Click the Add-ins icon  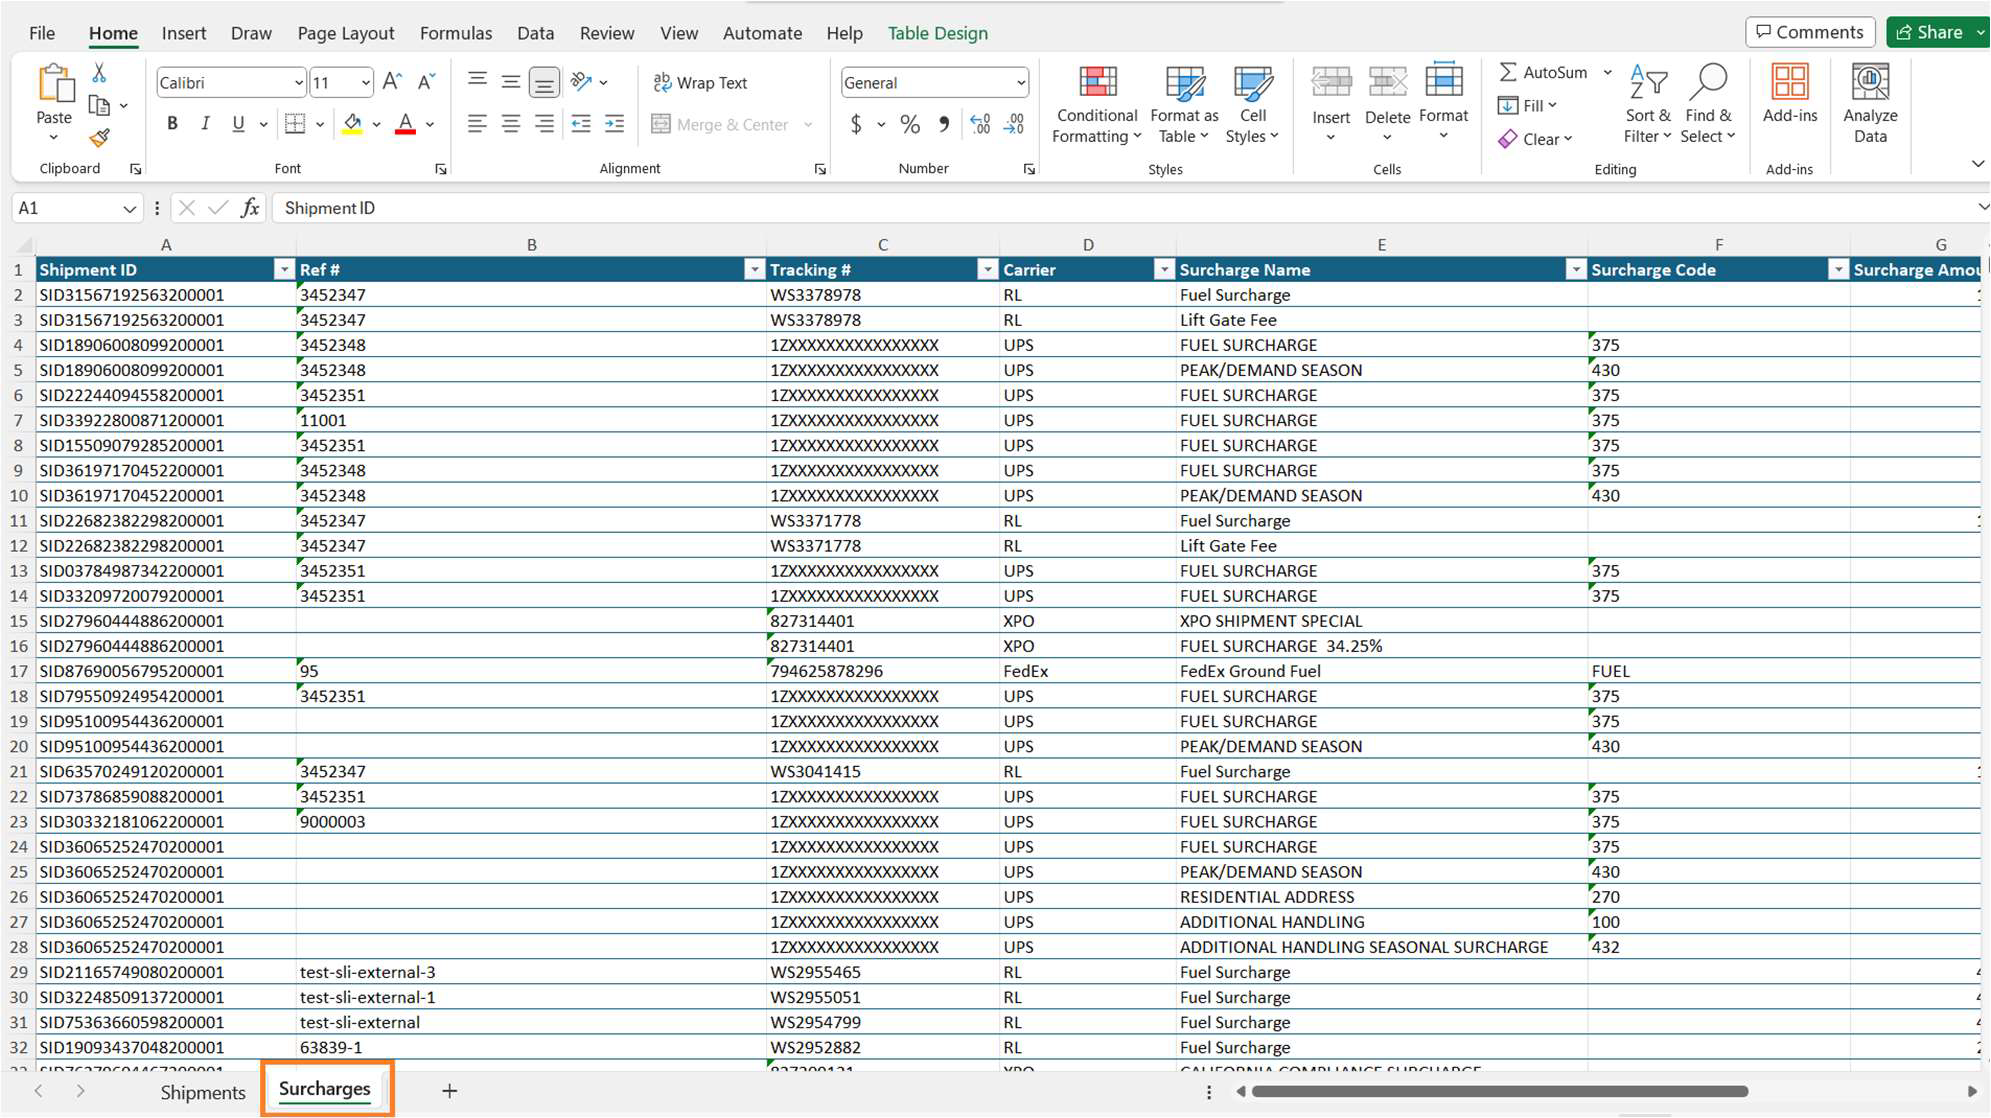tap(1790, 82)
